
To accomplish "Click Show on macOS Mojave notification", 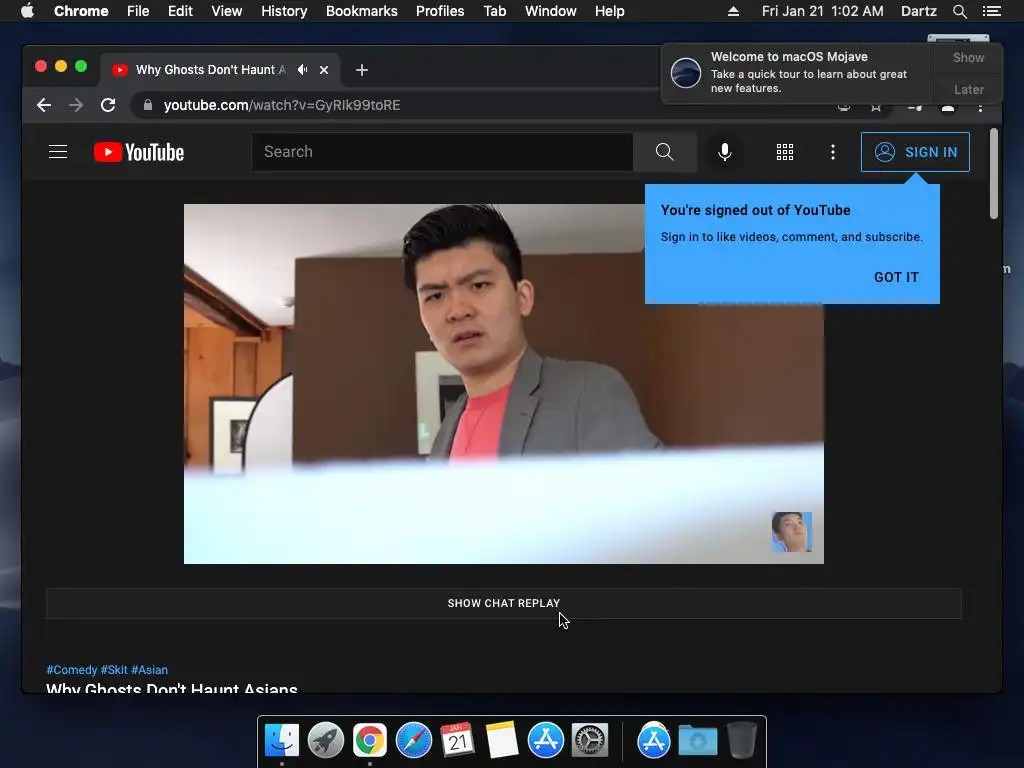I will tap(968, 57).
